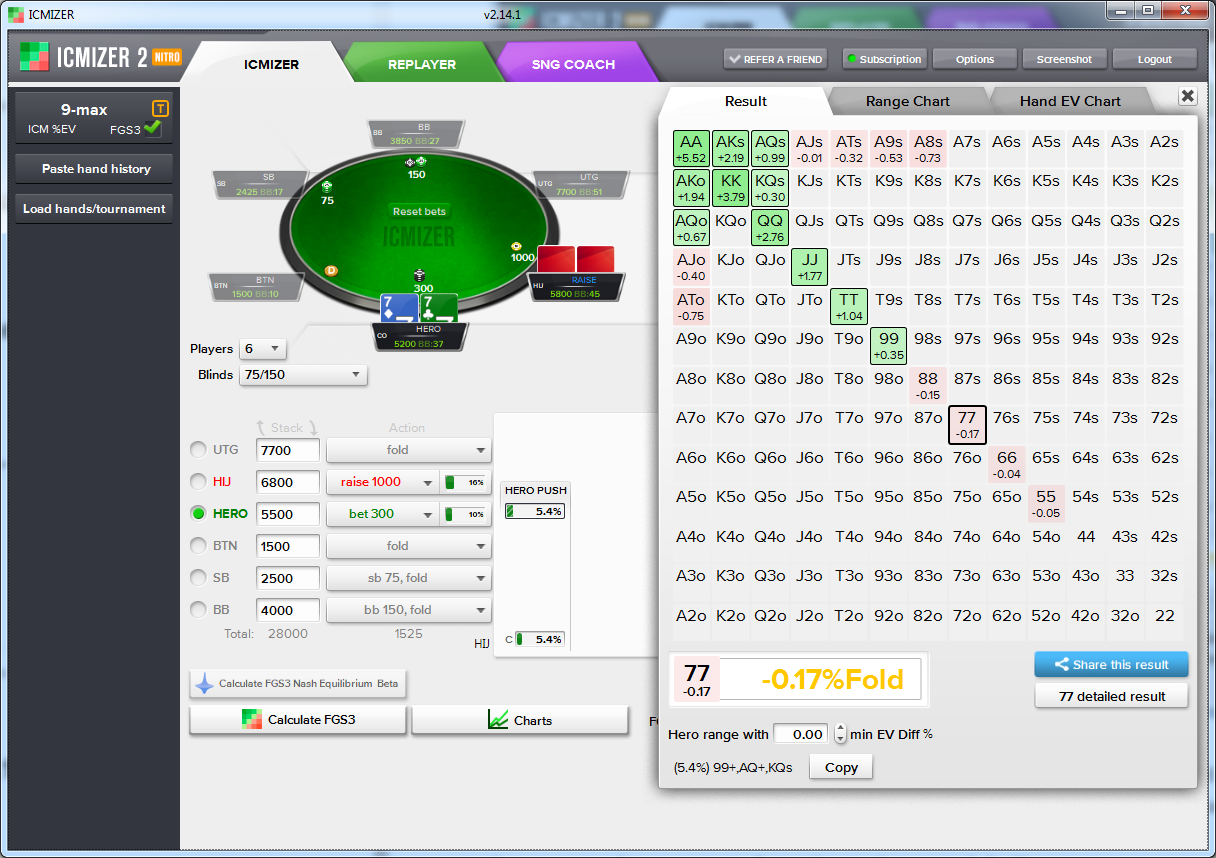Select the QQ cell showing +2.76
1216x858 pixels.
click(770, 227)
